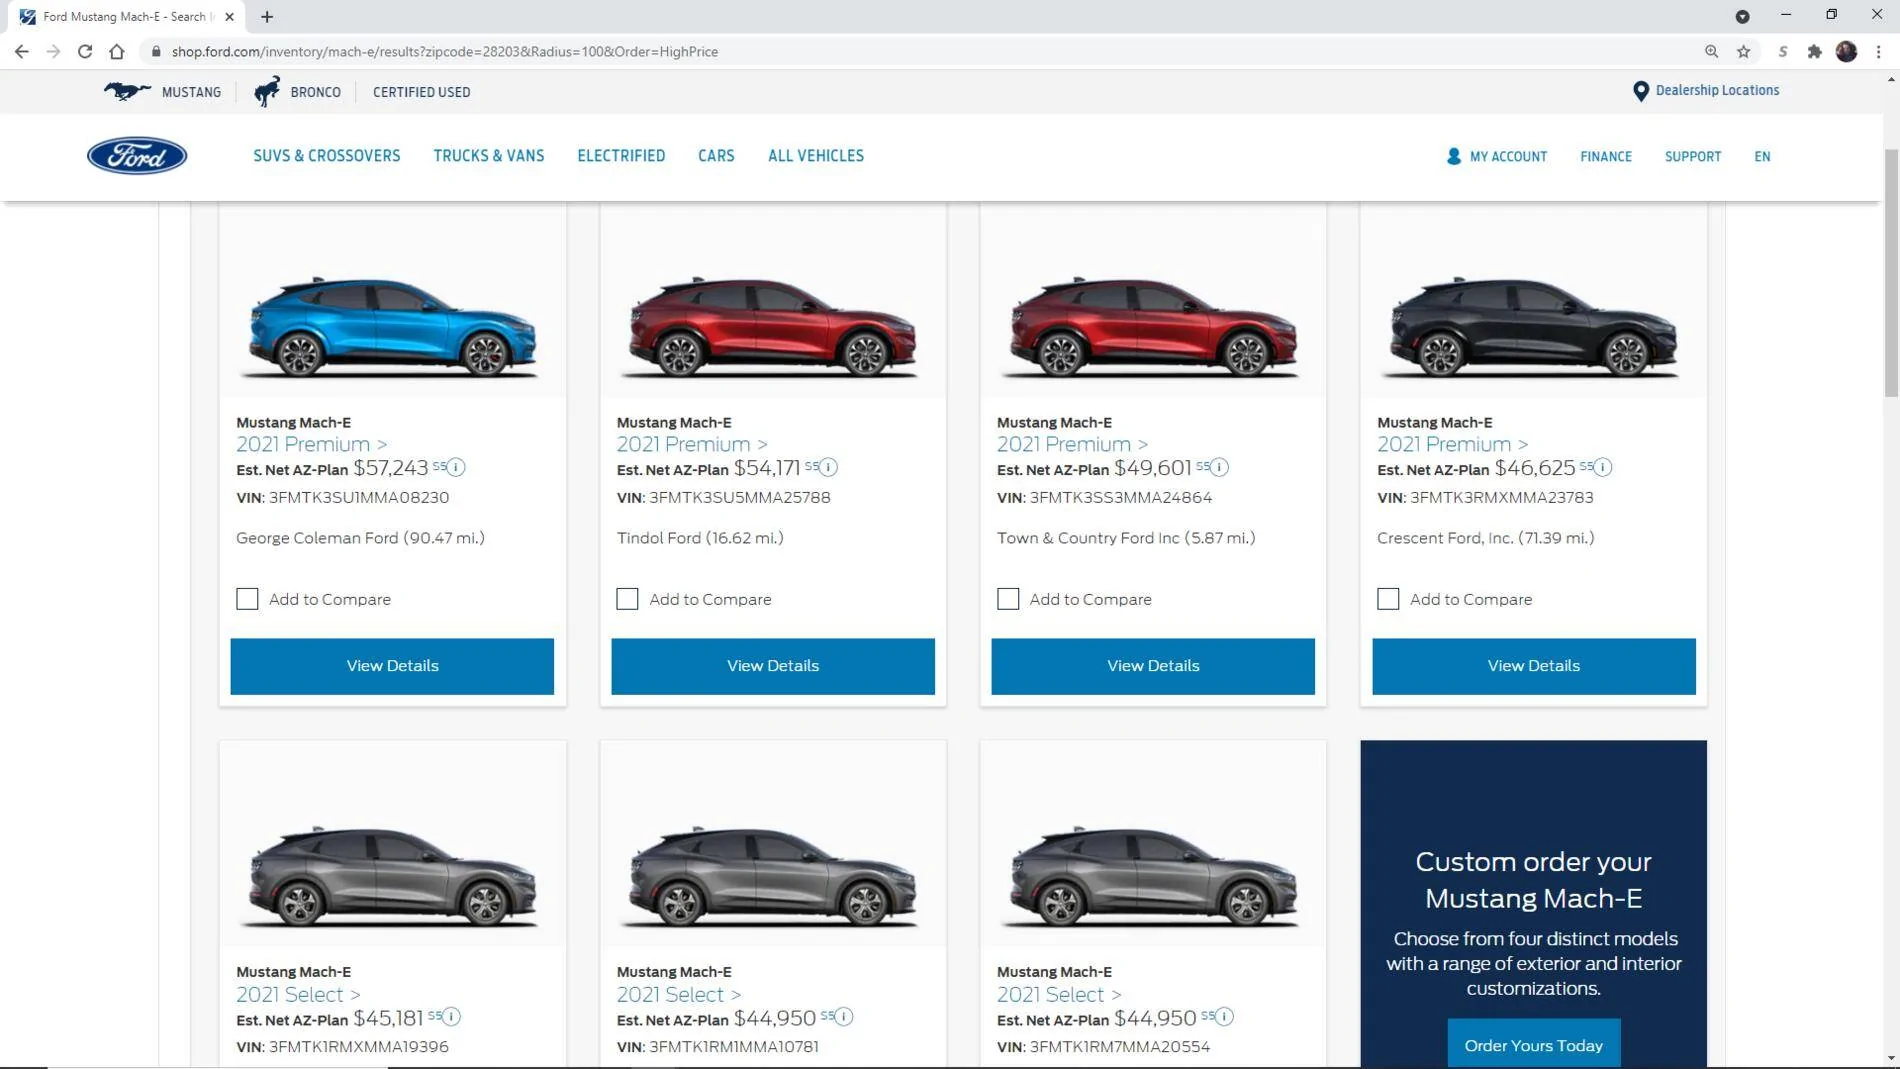Open the Electrified menu

pyautogui.click(x=621, y=156)
